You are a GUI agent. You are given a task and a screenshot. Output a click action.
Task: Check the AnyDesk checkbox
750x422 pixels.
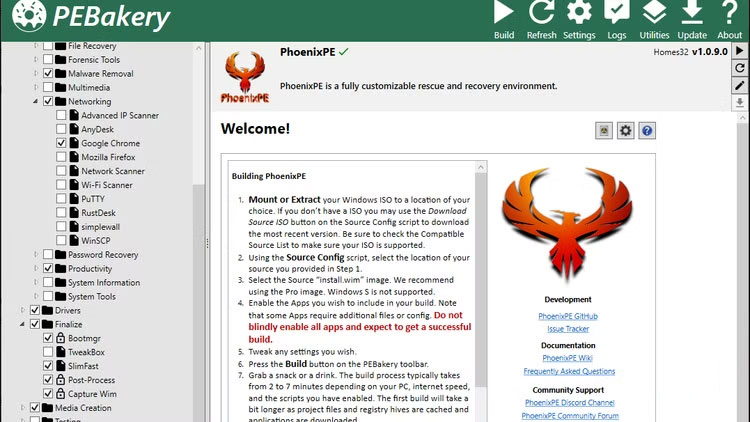[61, 129]
